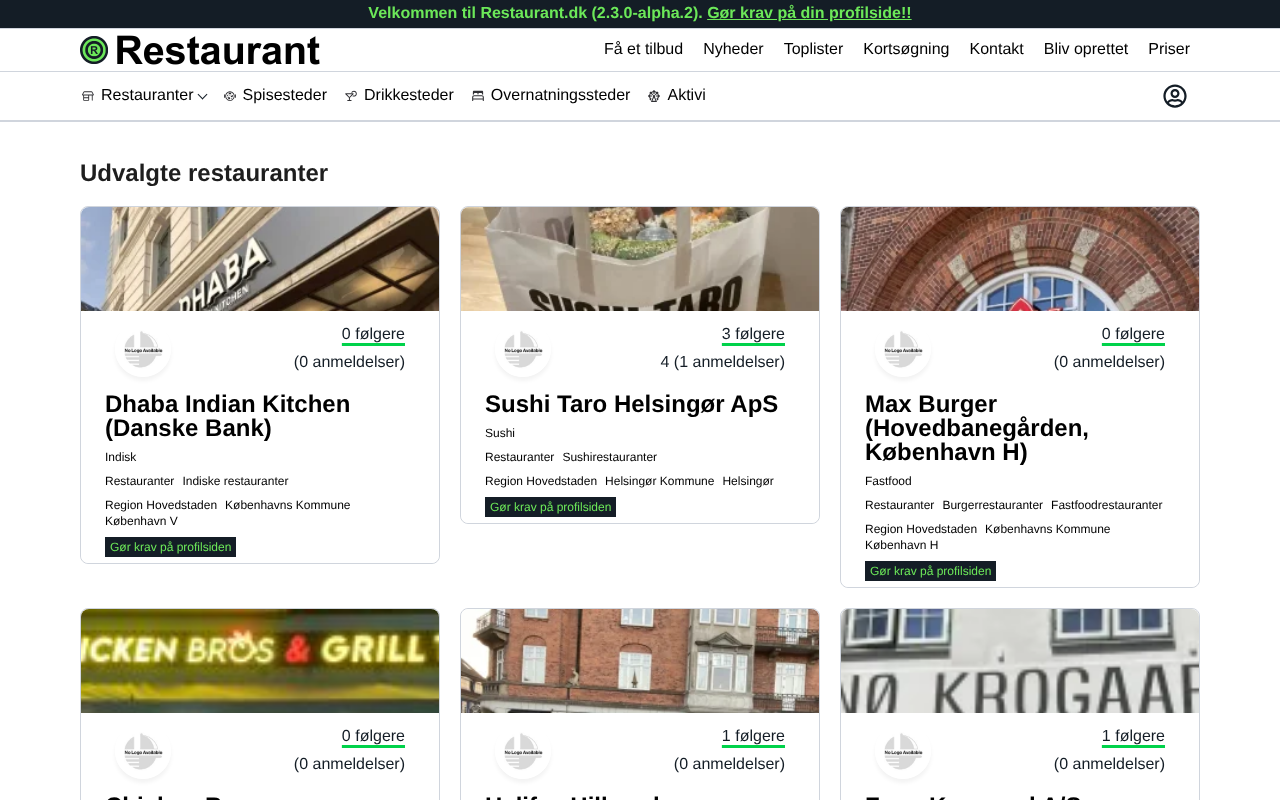Open the Max Burger brick-arch photo
This screenshot has width=1280, height=800.
[x=1020, y=259]
